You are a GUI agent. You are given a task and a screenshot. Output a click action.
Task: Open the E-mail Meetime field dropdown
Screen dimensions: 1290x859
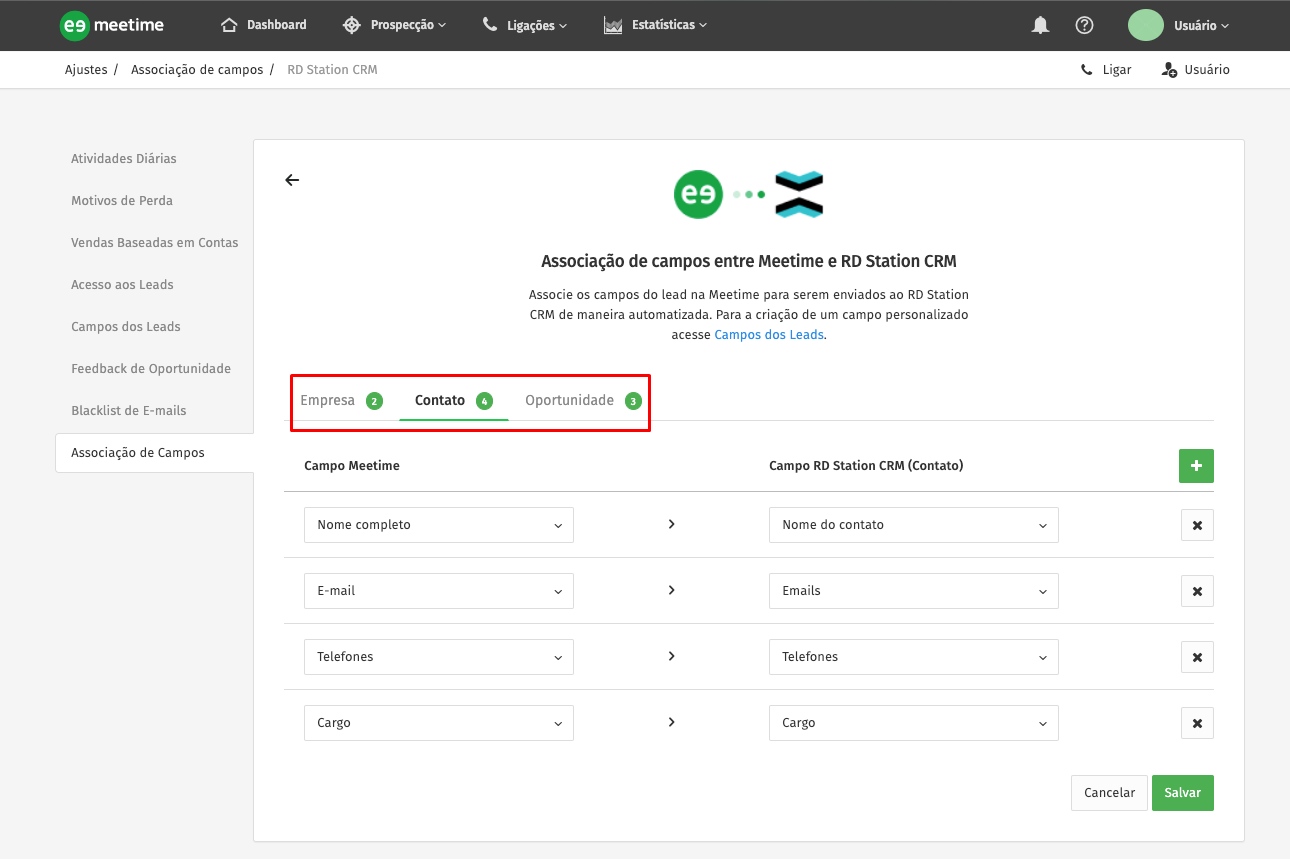coord(439,591)
